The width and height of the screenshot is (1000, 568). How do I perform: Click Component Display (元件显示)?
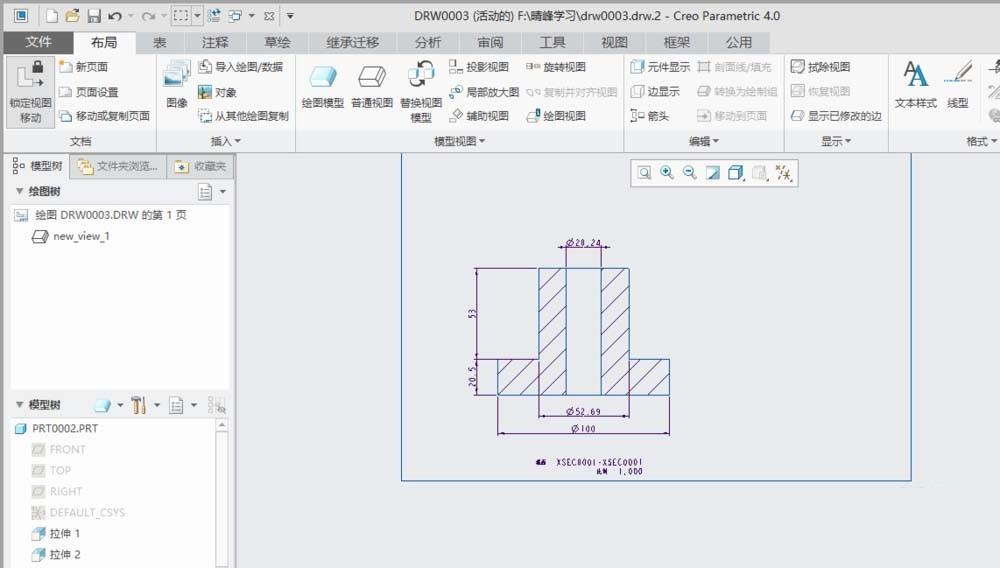pyautogui.click(x=660, y=67)
